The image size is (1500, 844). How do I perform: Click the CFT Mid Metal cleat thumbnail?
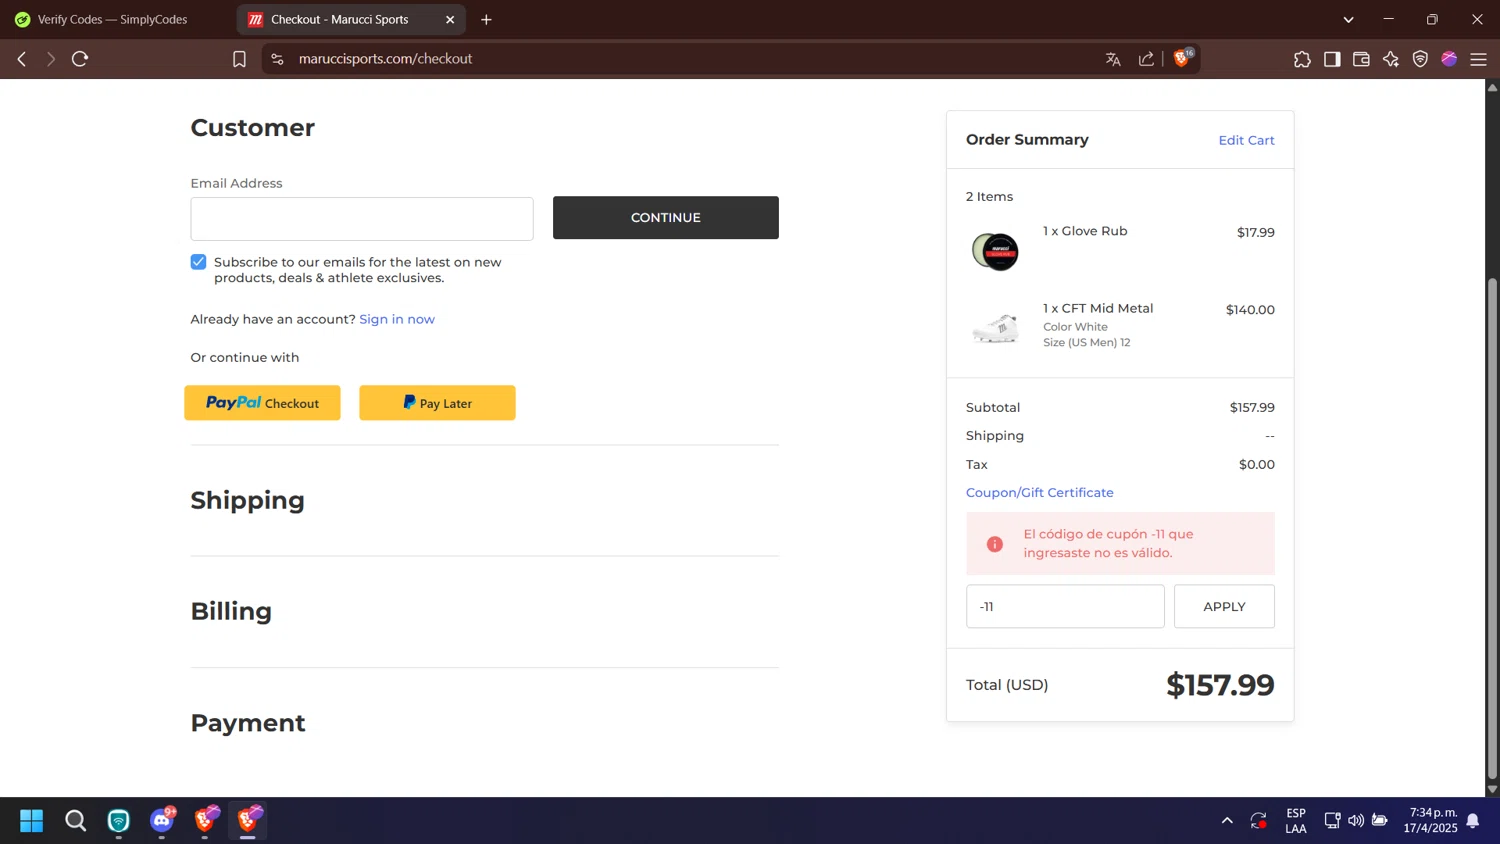pyautogui.click(x=995, y=328)
